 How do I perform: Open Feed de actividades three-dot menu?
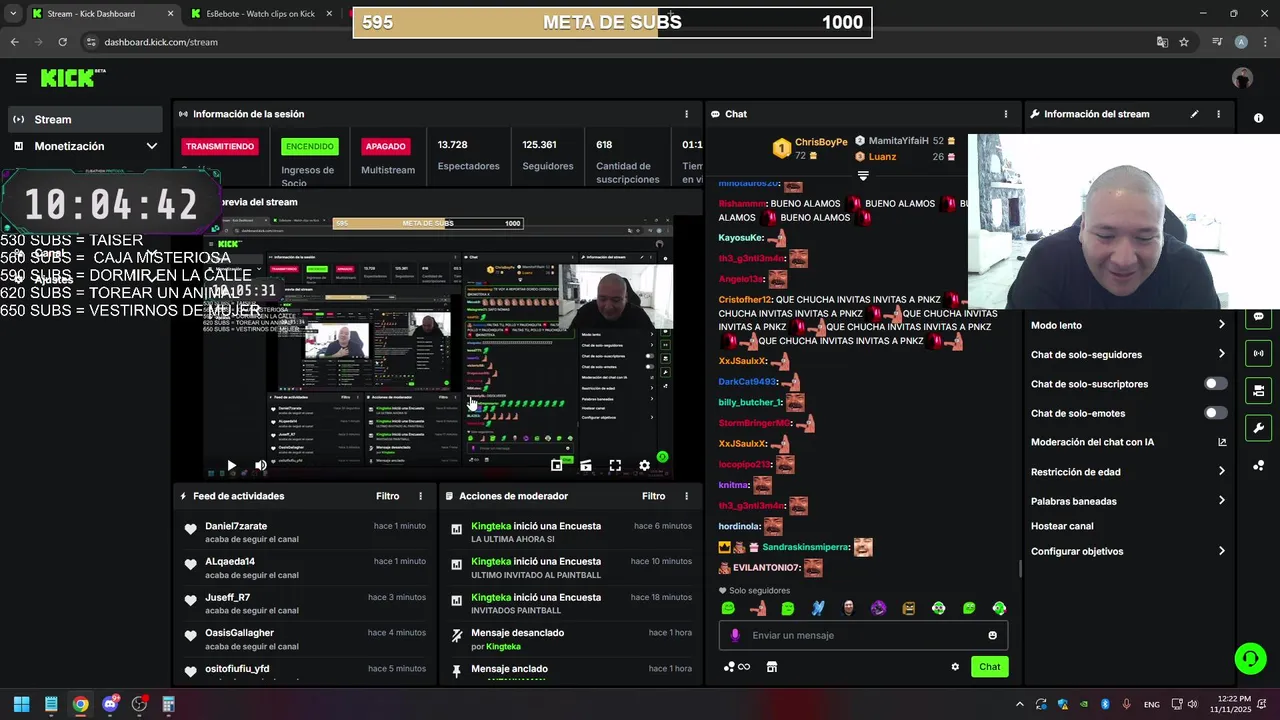point(420,496)
